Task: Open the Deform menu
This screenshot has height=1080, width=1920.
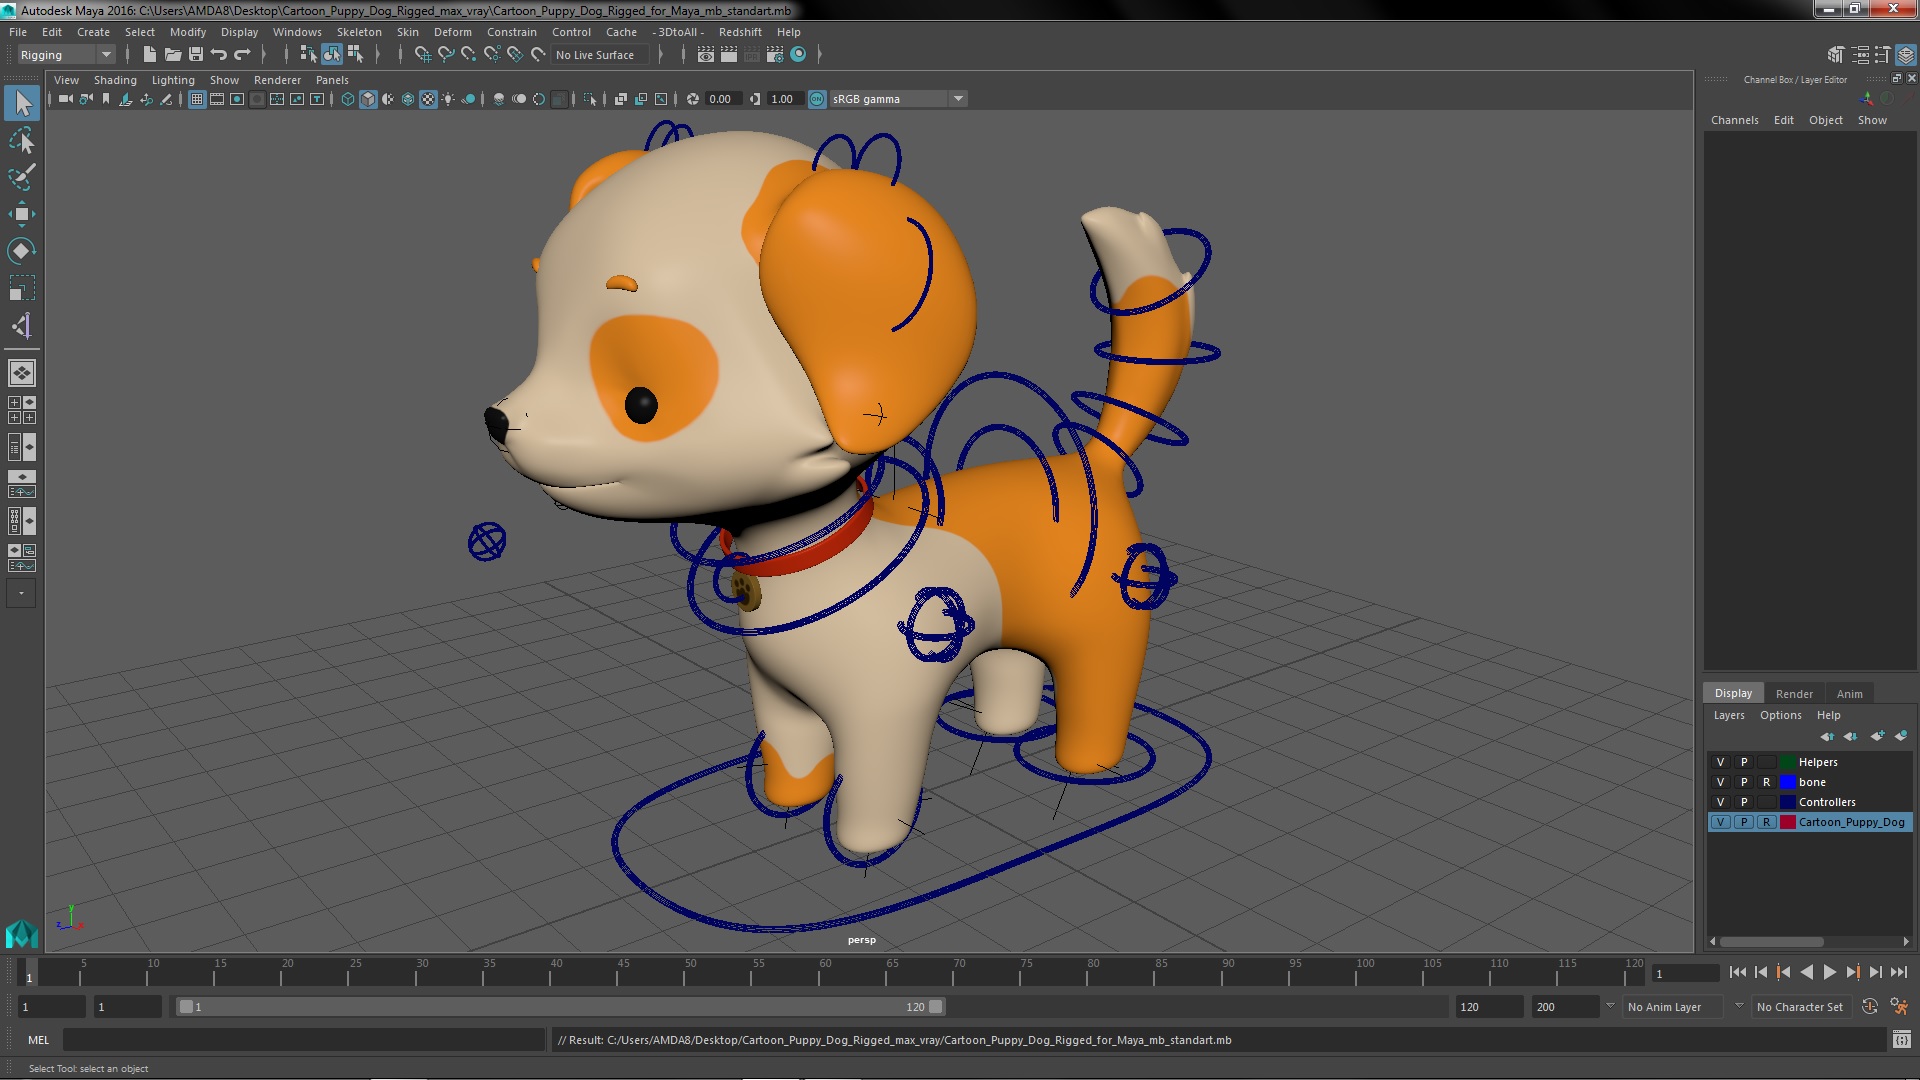Action: [x=452, y=32]
